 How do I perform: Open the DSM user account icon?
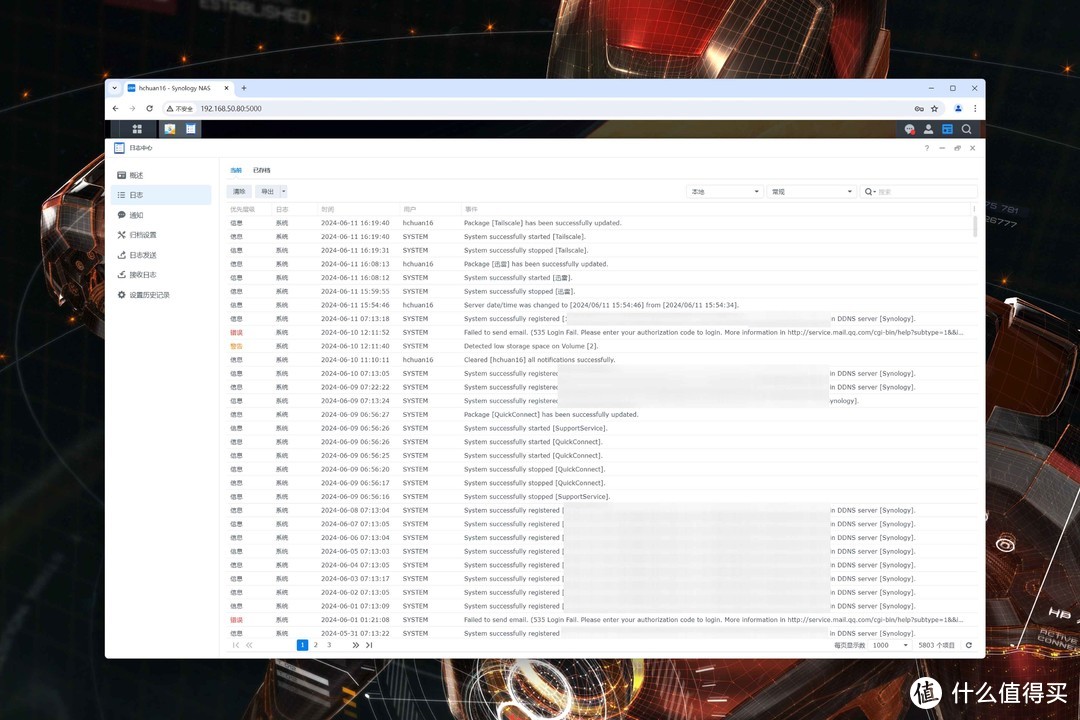[928, 129]
